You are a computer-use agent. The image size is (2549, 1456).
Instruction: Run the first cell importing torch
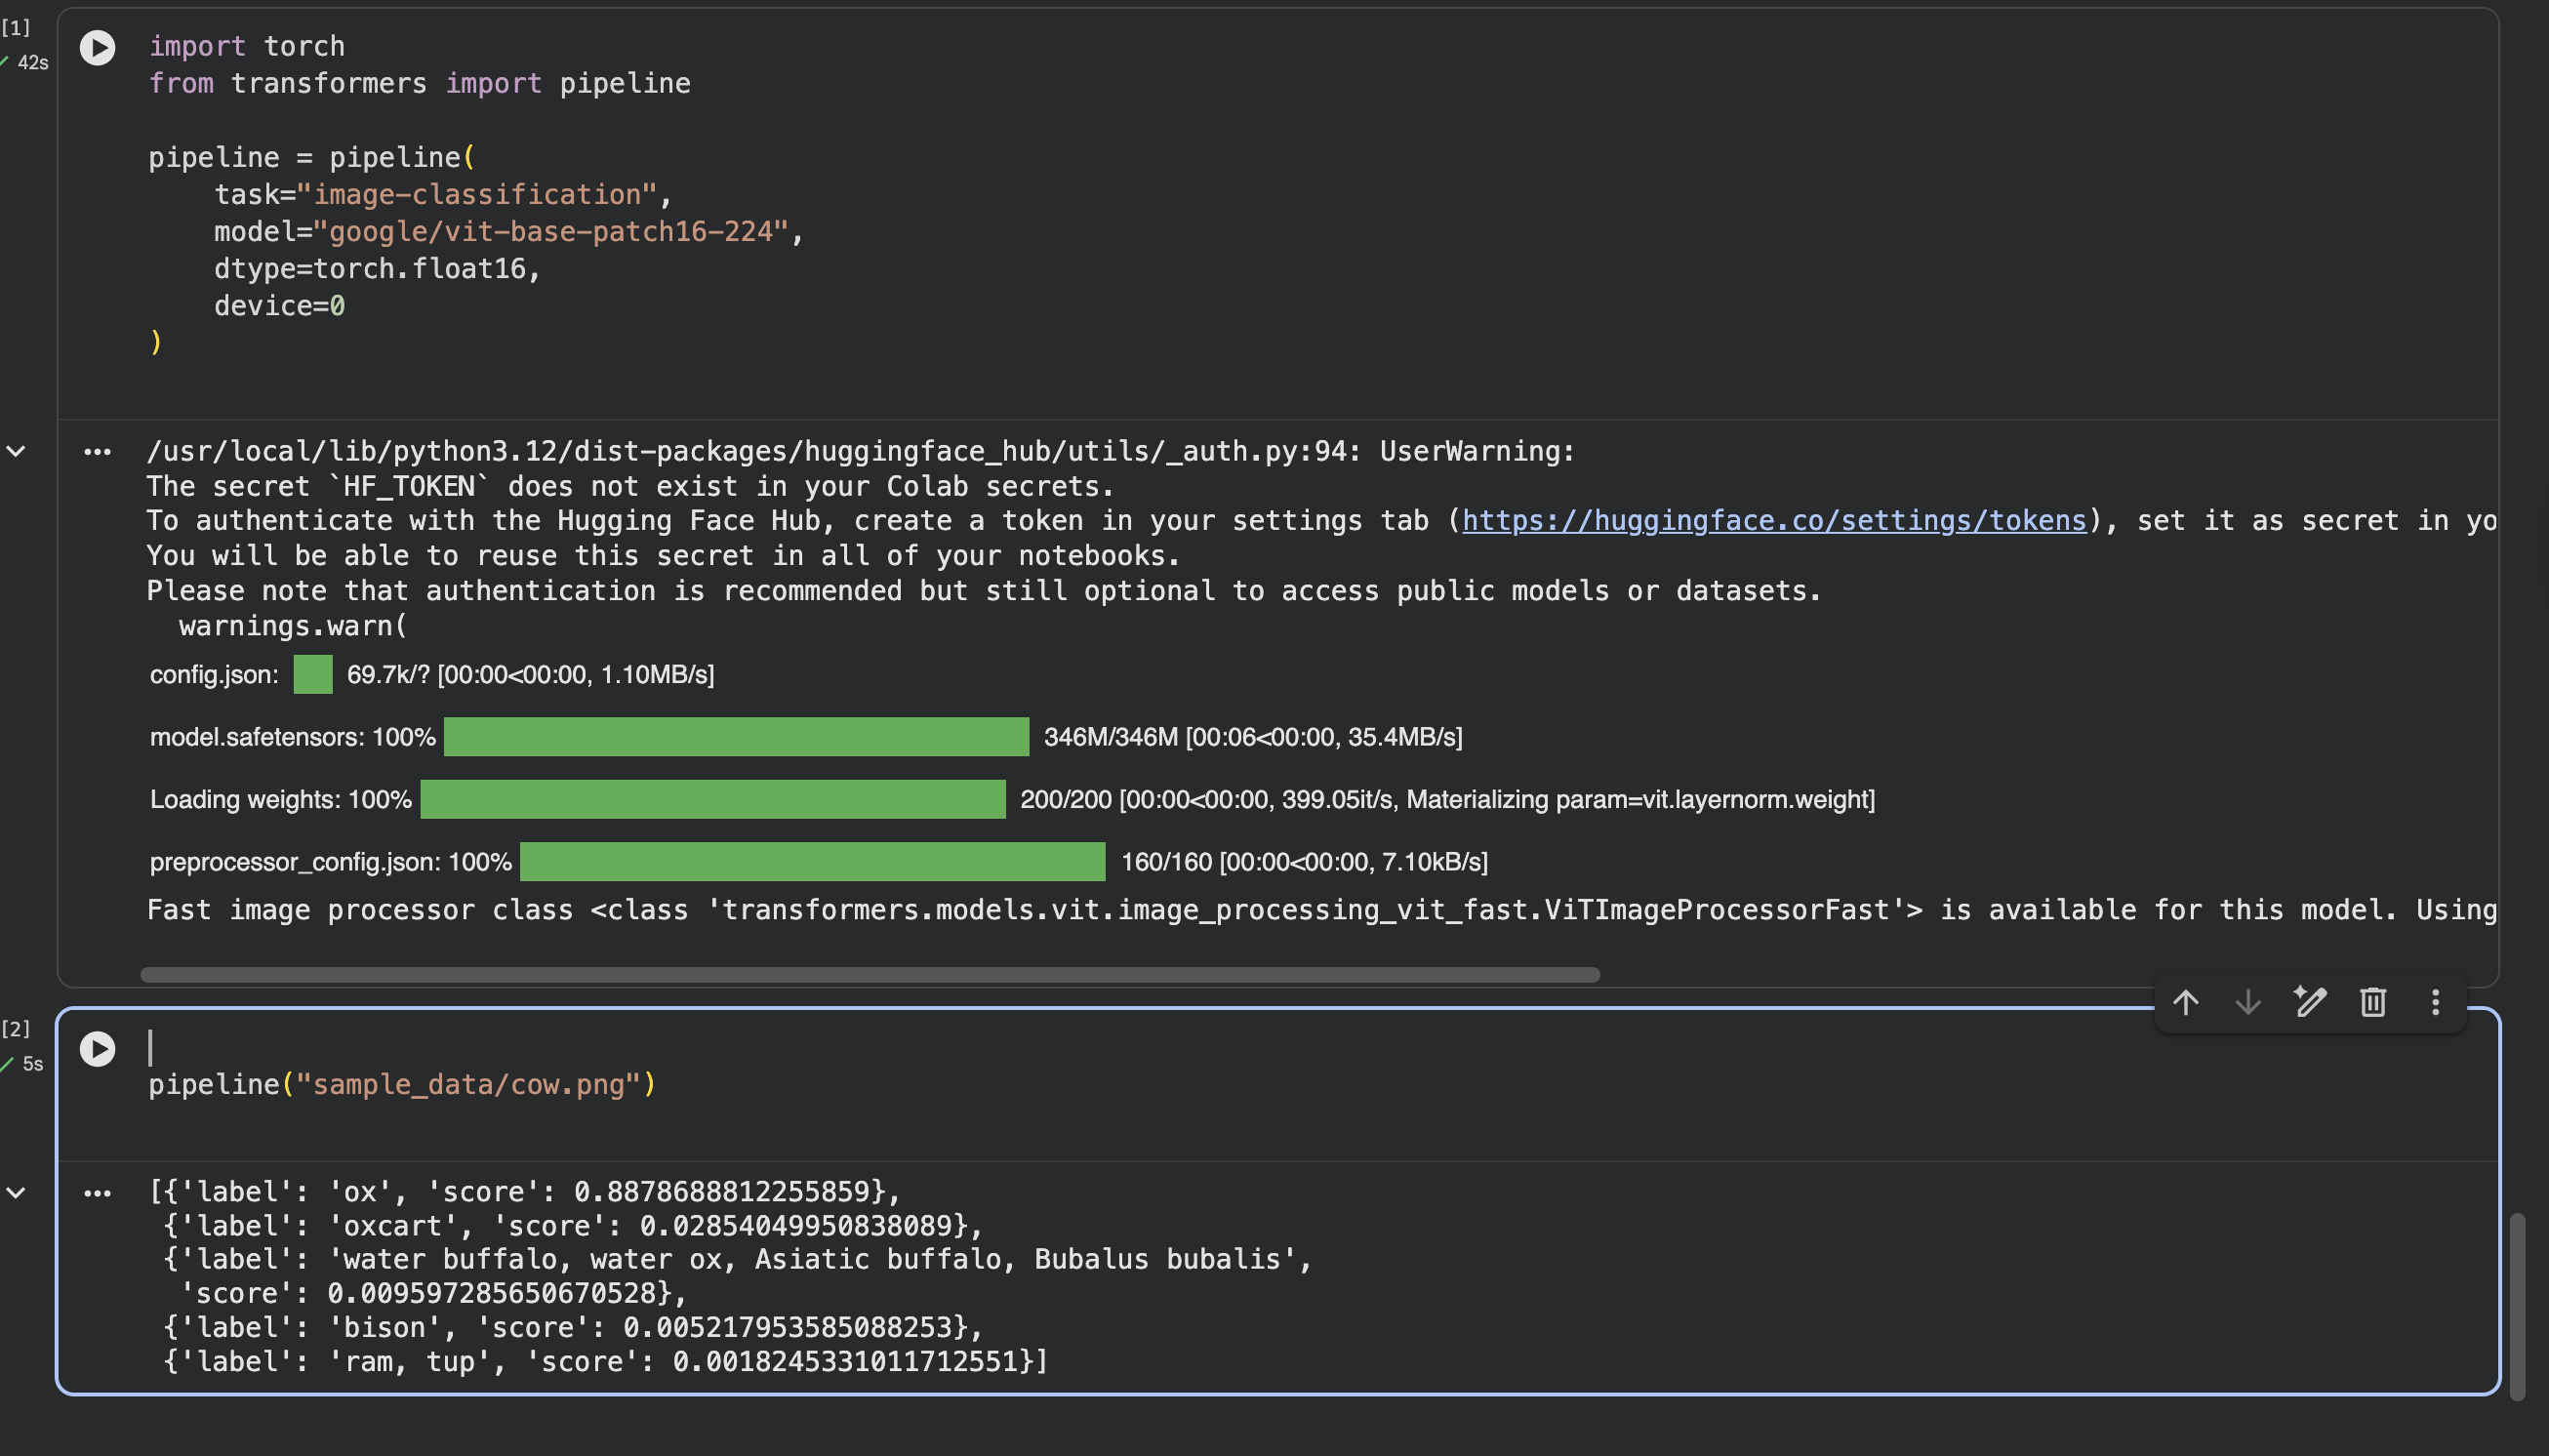(97, 48)
